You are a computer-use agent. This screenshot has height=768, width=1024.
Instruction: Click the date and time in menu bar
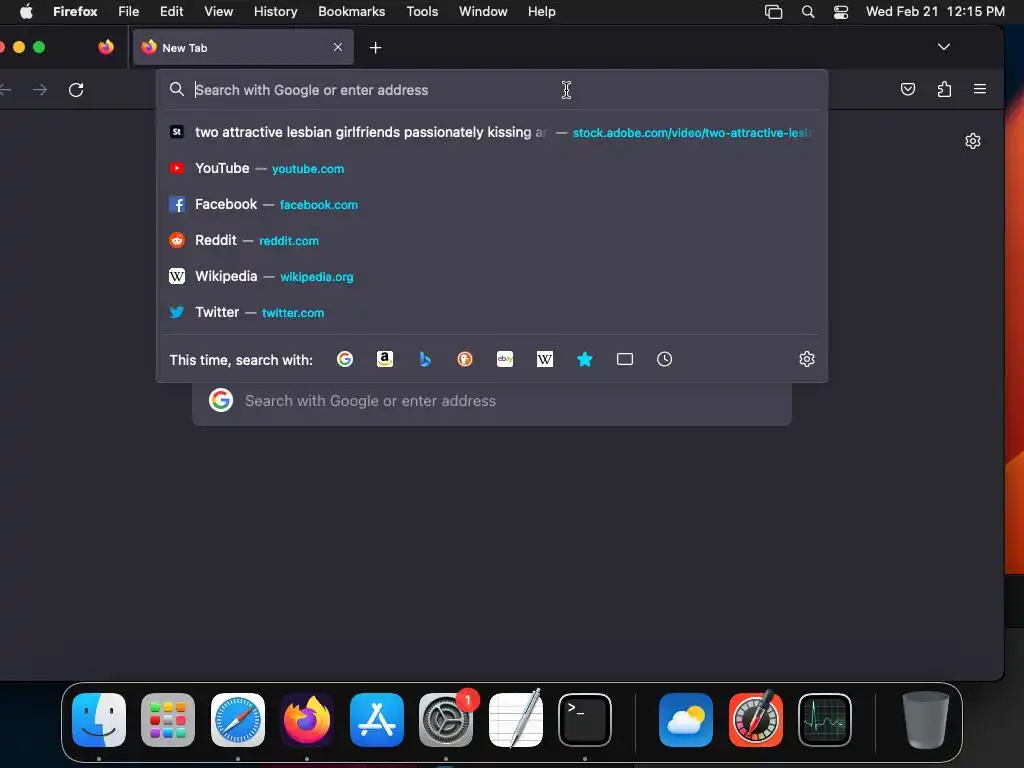(x=935, y=12)
